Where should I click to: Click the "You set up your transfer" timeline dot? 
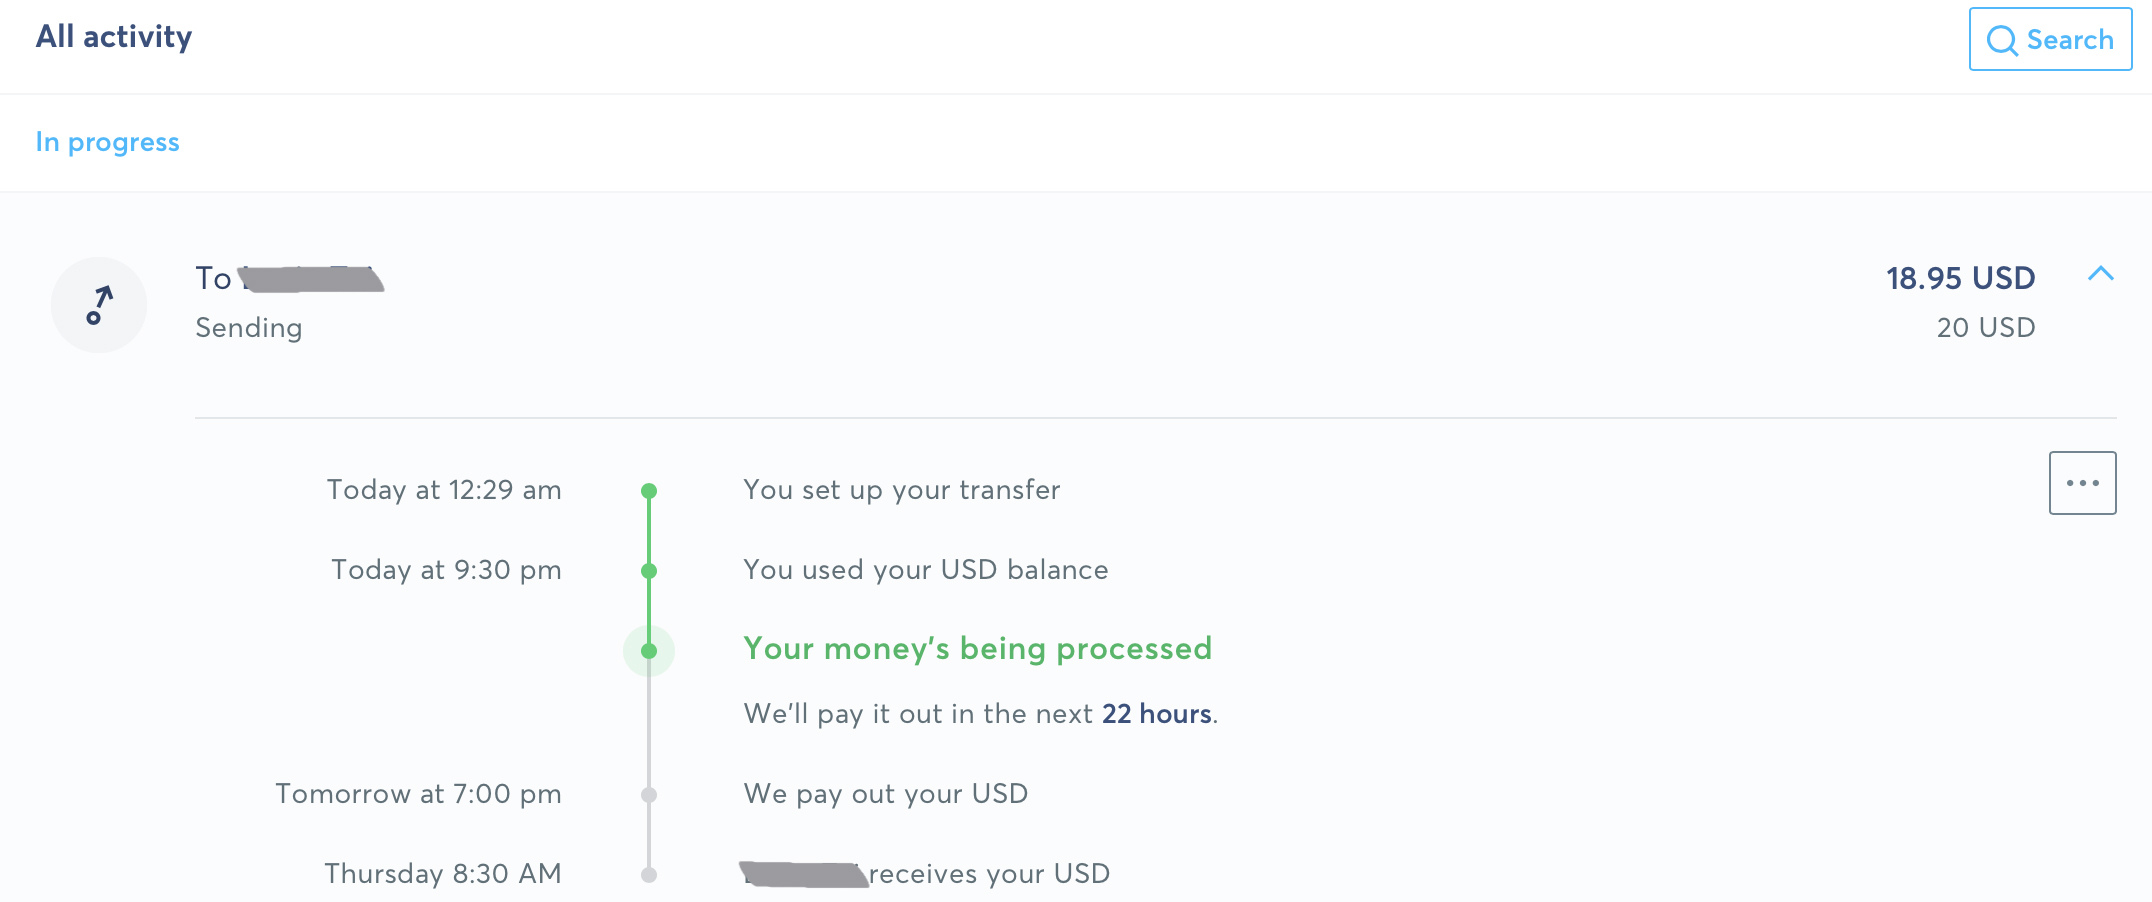(x=649, y=491)
